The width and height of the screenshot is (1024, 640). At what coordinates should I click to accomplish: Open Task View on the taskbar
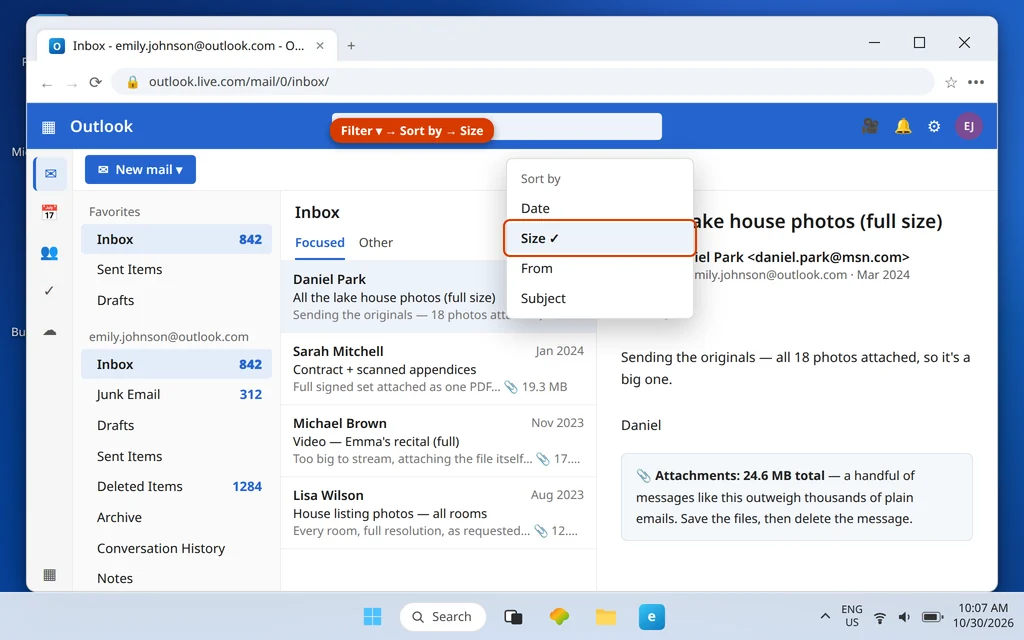tap(513, 616)
